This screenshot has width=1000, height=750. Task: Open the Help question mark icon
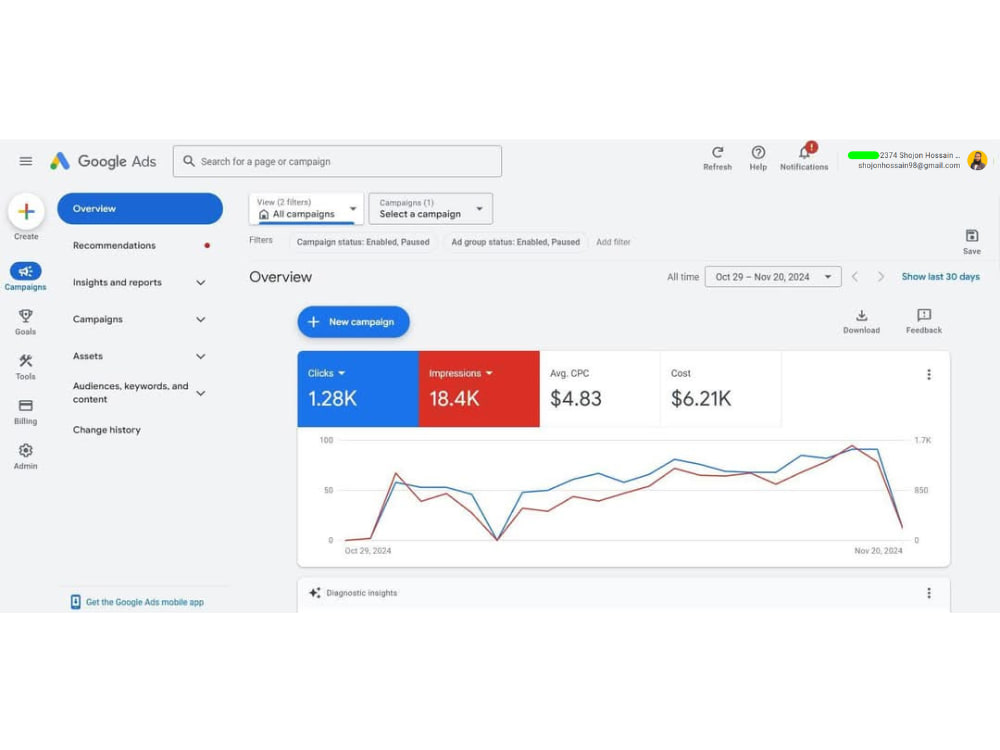758,152
